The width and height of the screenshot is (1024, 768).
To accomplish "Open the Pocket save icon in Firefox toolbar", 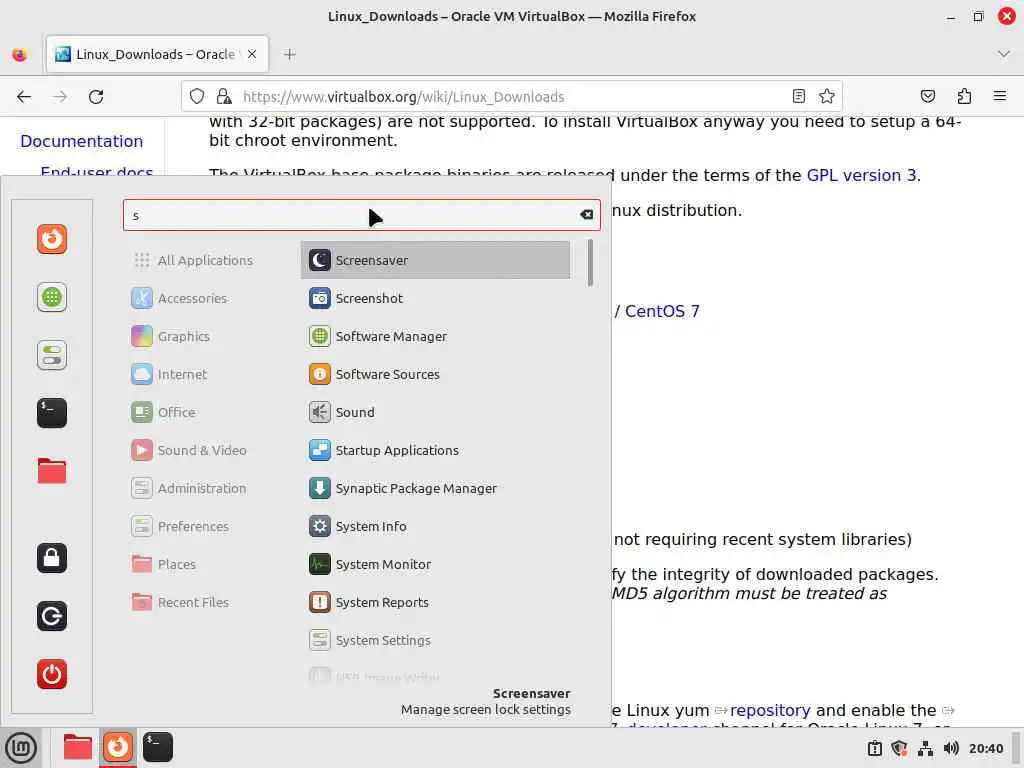I will [x=927, y=97].
